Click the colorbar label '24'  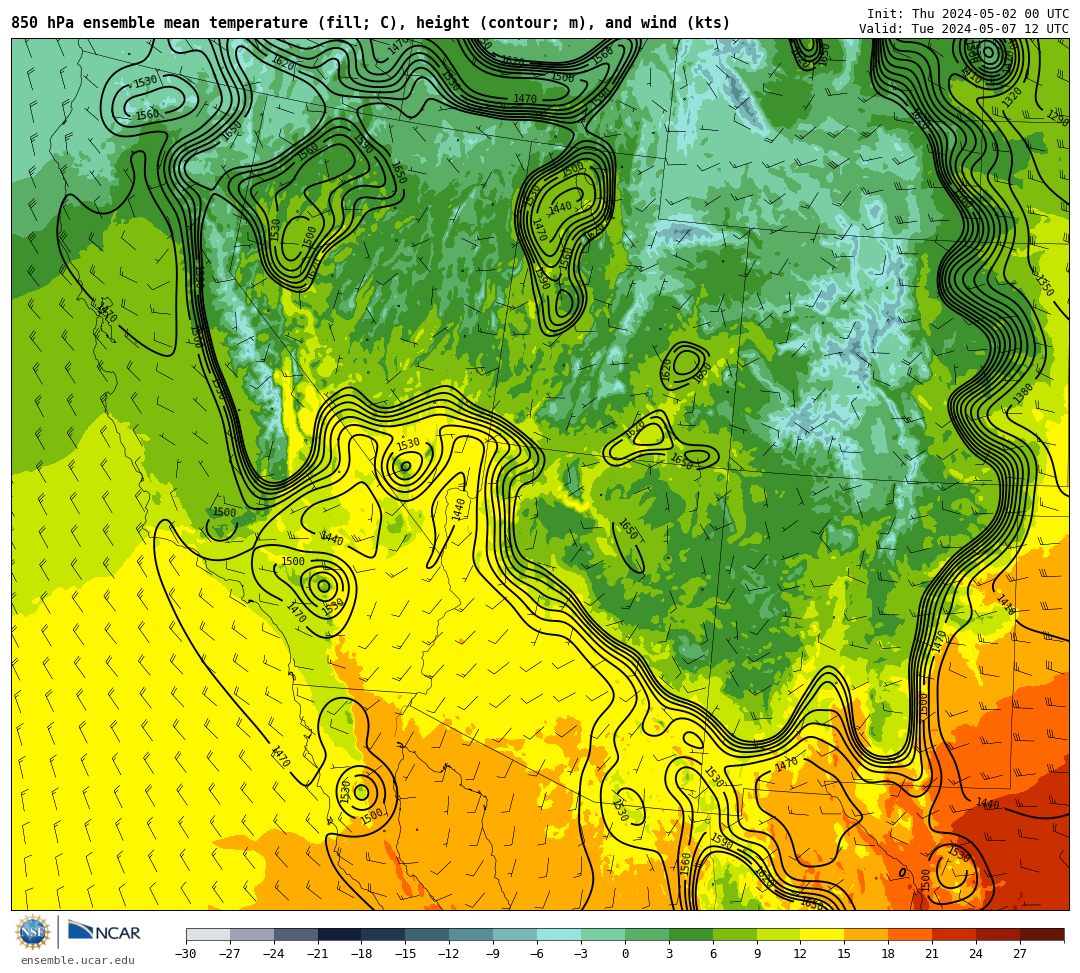(976, 954)
